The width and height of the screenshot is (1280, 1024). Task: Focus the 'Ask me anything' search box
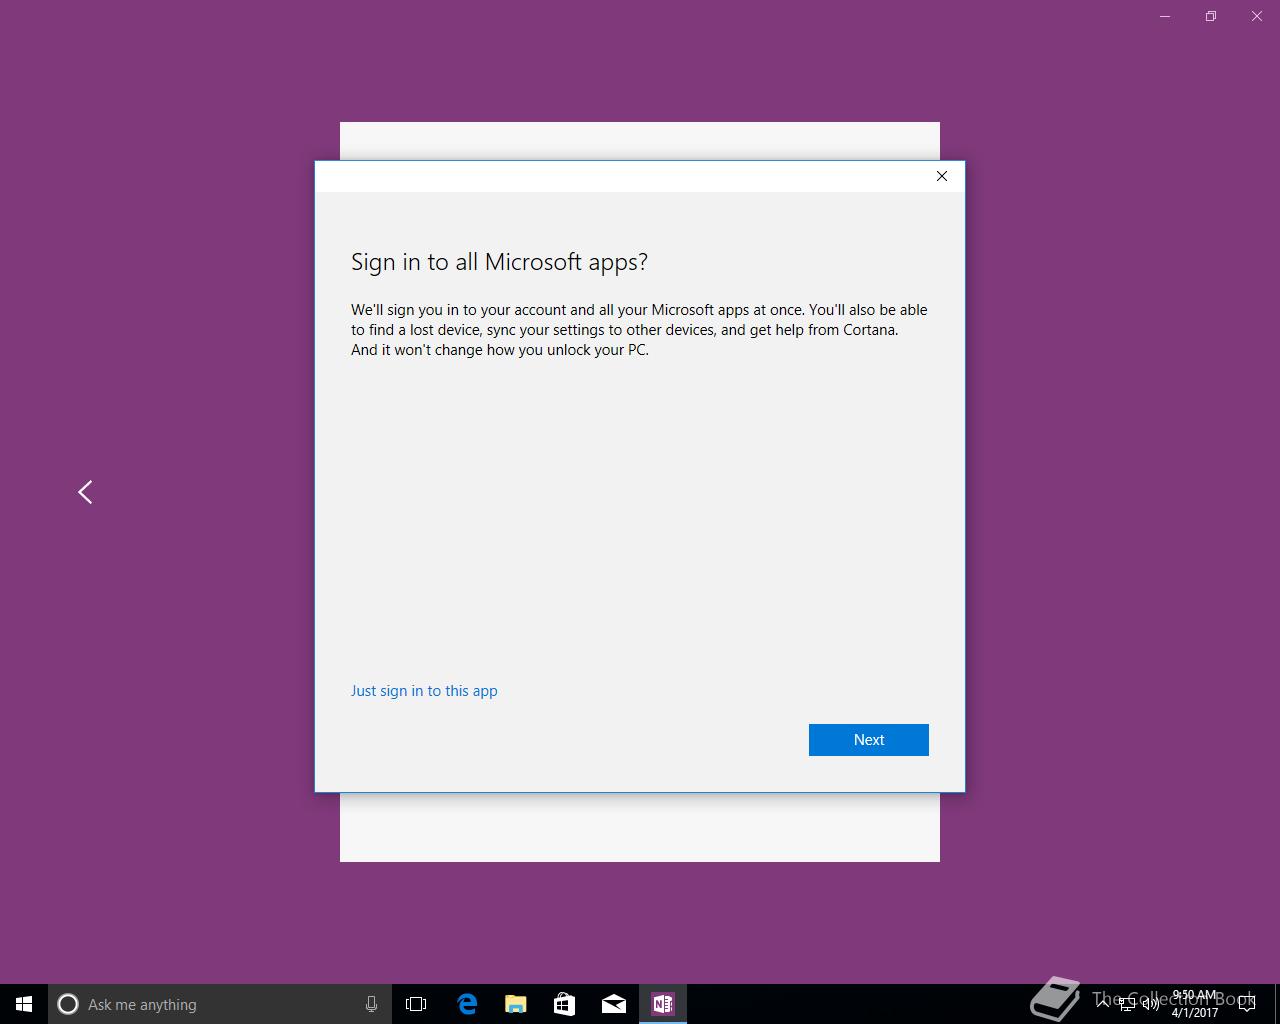(x=218, y=1004)
